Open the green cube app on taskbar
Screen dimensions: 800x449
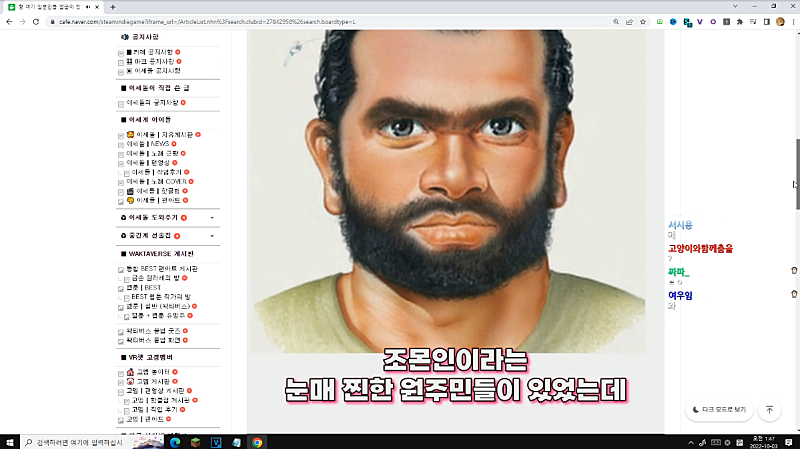pyautogui.click(x=195, y=442)
